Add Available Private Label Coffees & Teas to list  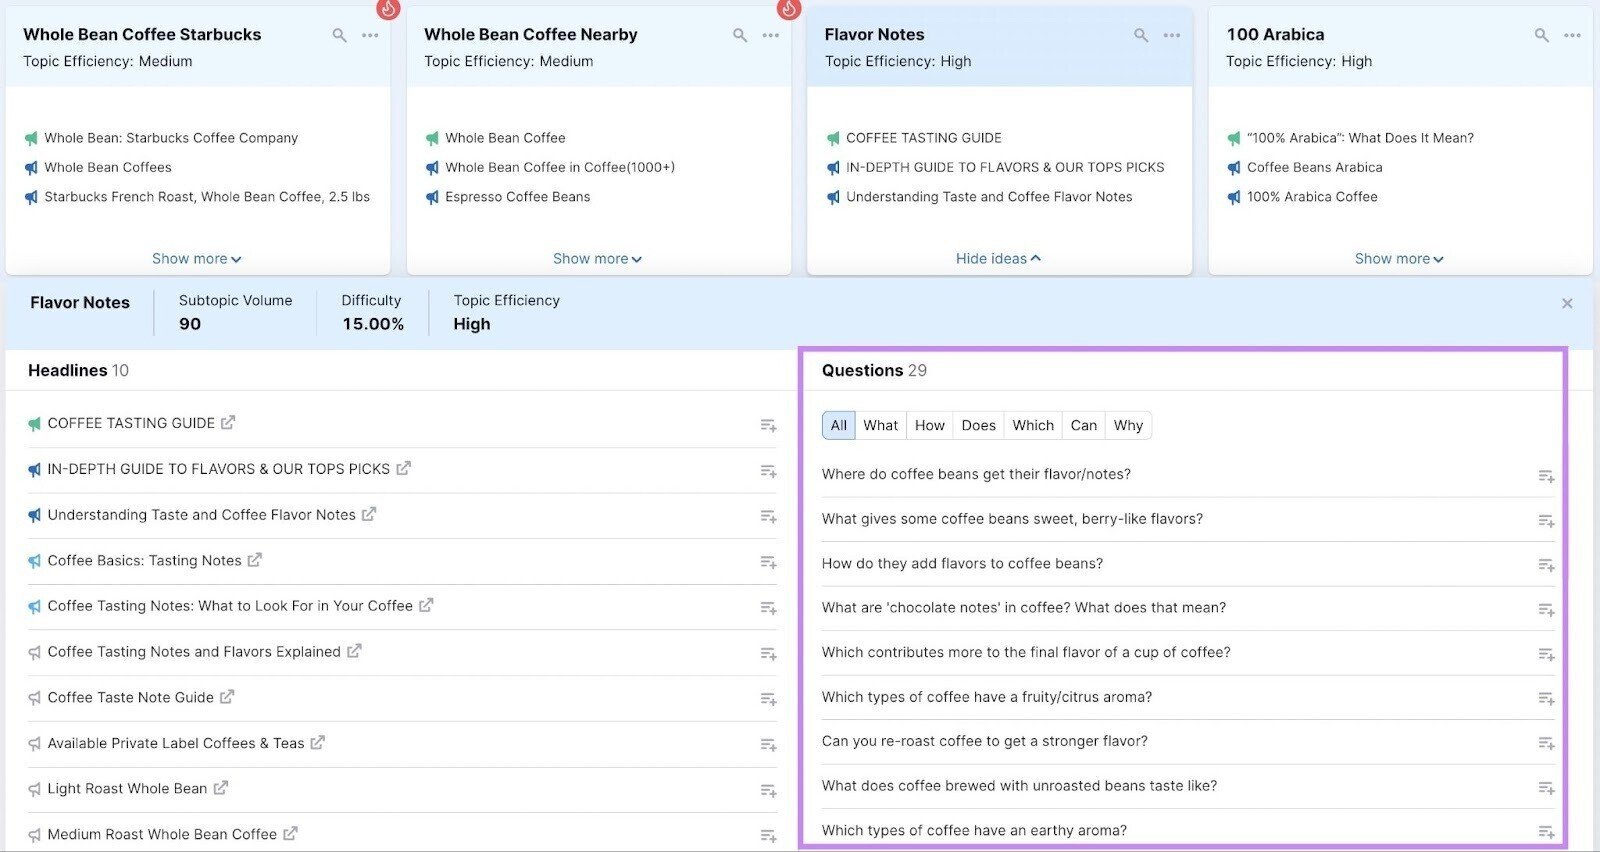pos(768,744)
